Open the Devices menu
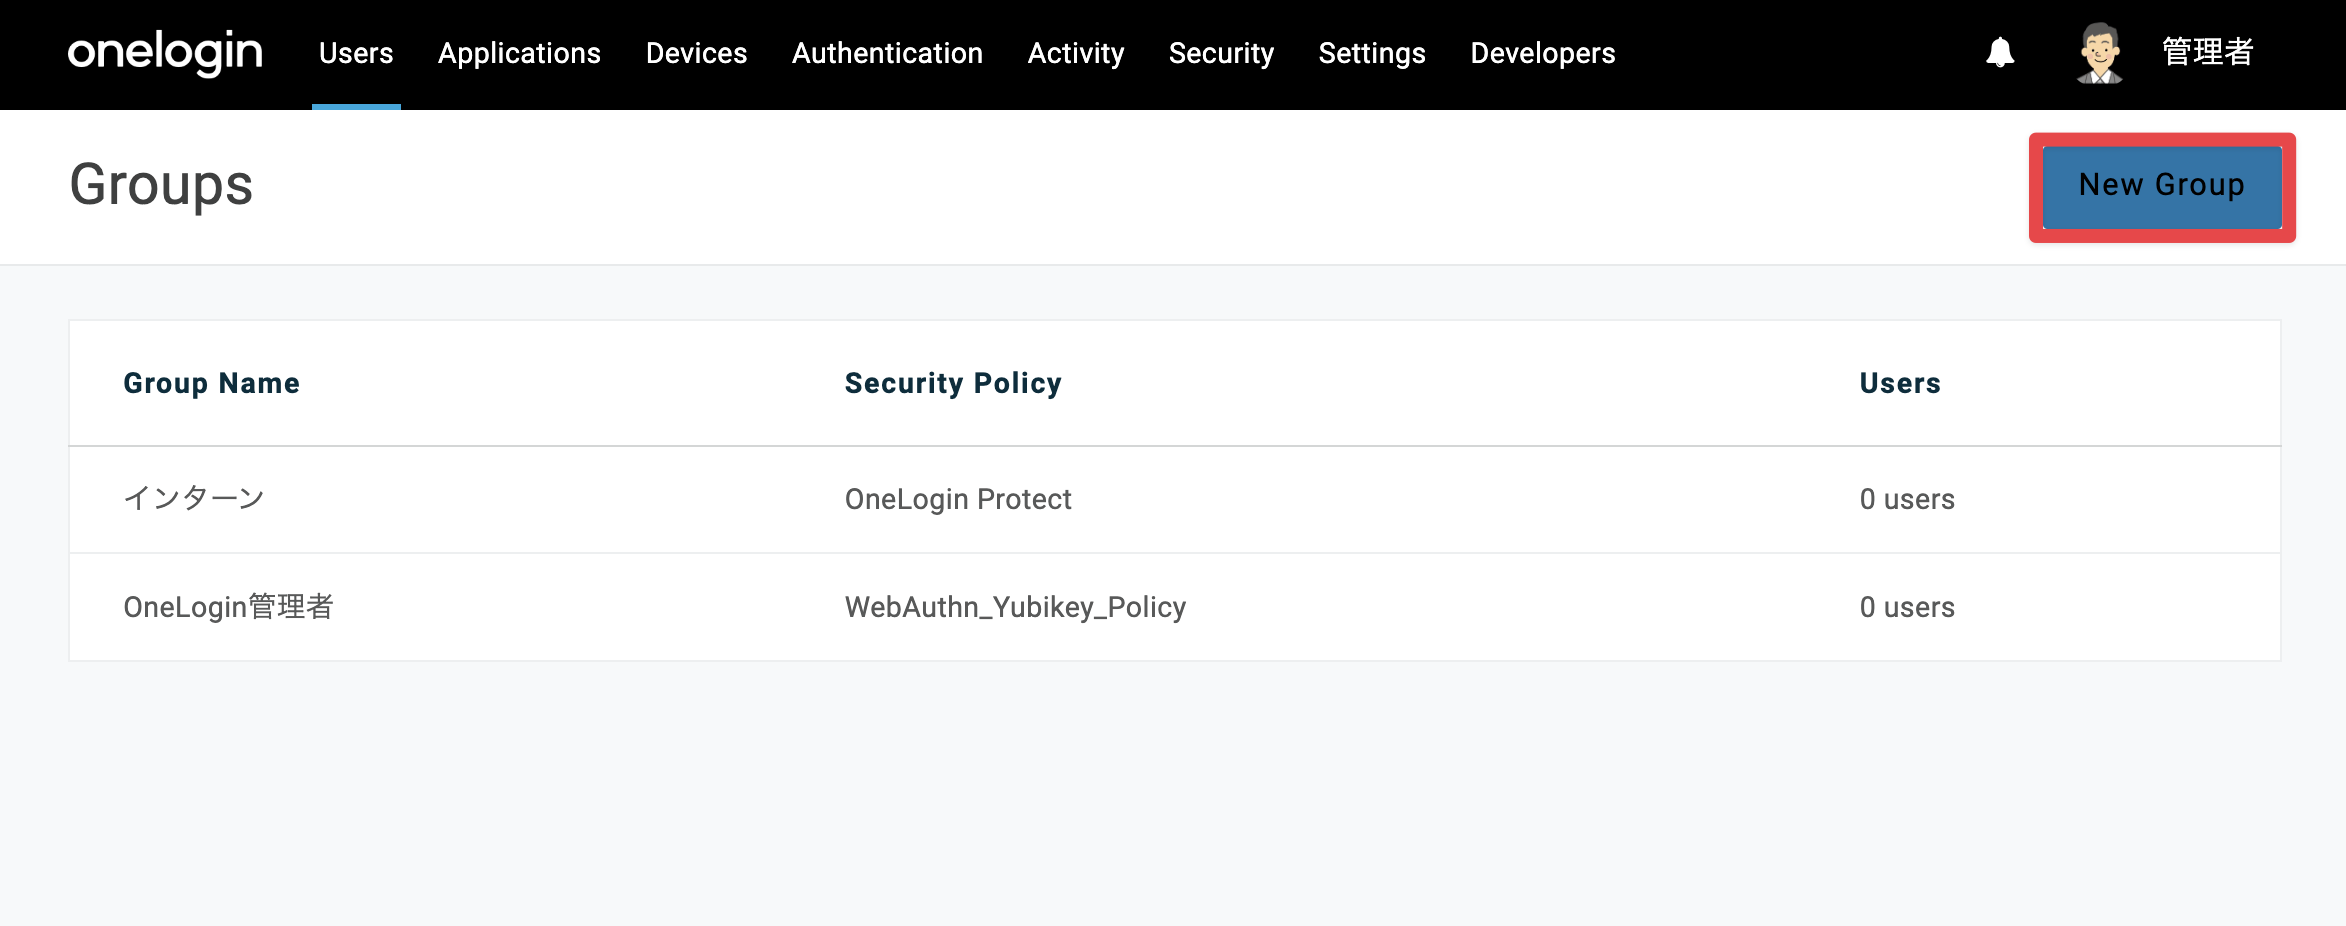 (696, 53)
